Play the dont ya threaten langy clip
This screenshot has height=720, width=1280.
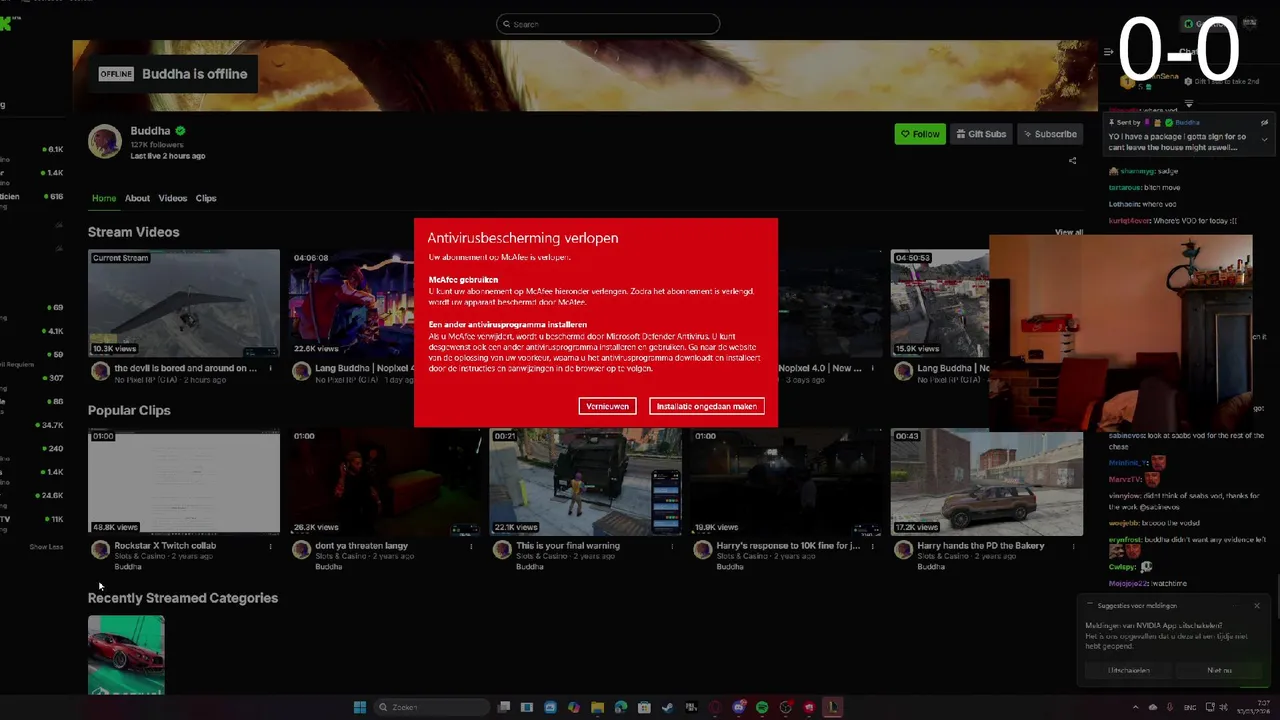pyautogui.click(x=385, y=483)
